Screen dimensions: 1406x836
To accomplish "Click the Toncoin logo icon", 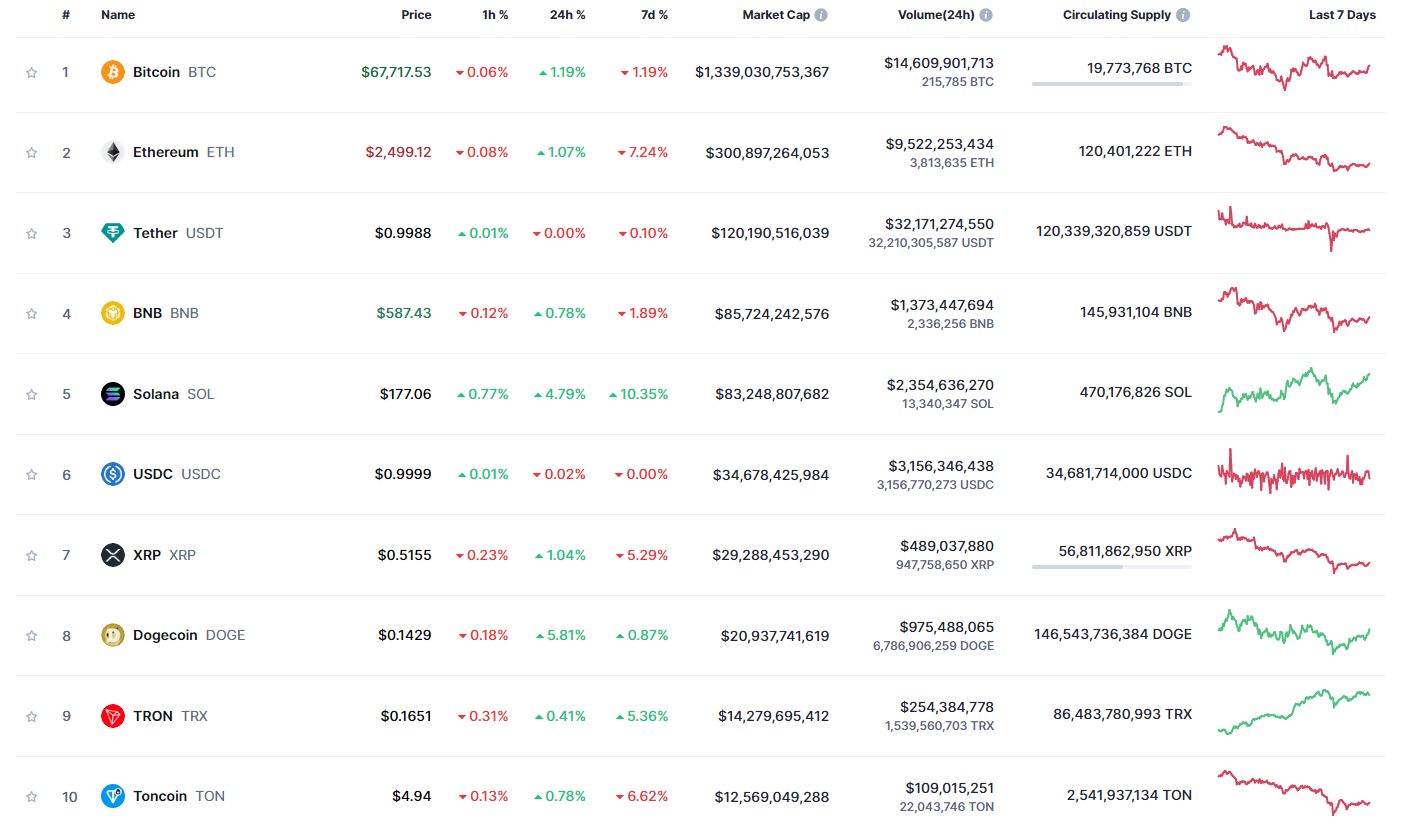I will pos(113,796).
